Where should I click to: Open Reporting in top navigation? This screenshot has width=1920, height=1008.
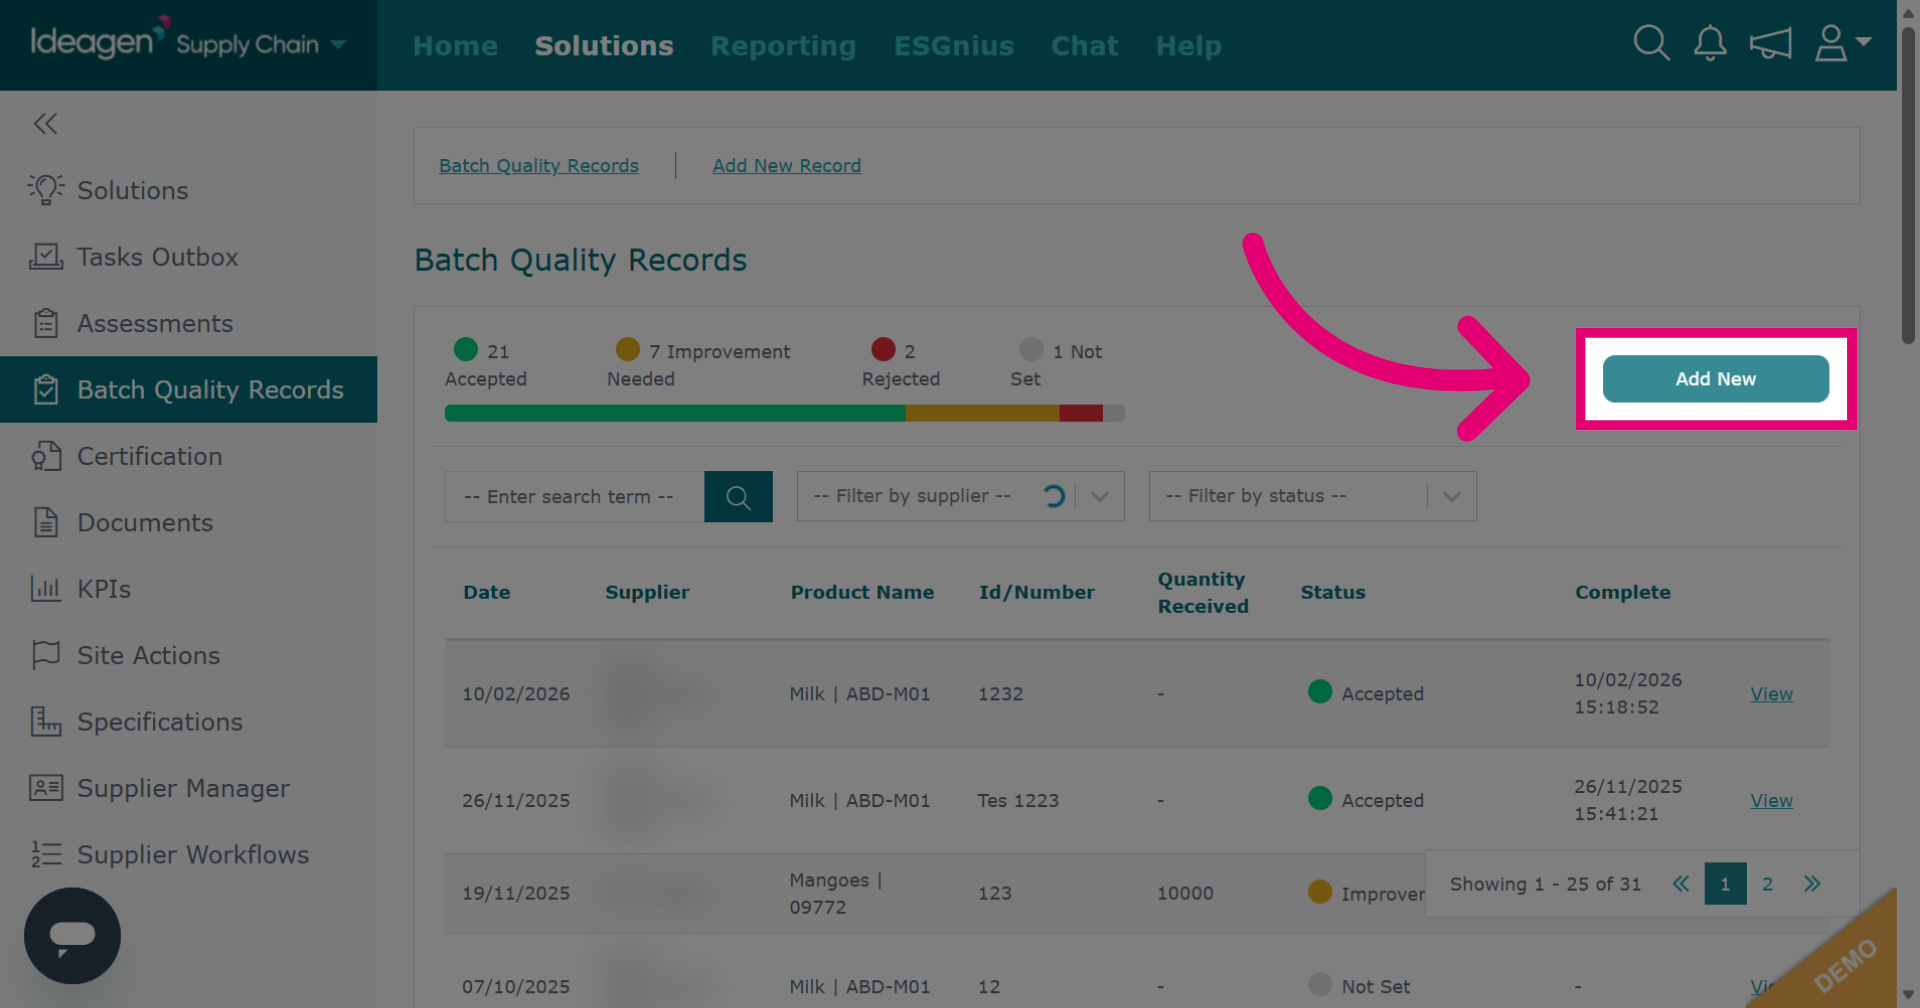(783, 46)
